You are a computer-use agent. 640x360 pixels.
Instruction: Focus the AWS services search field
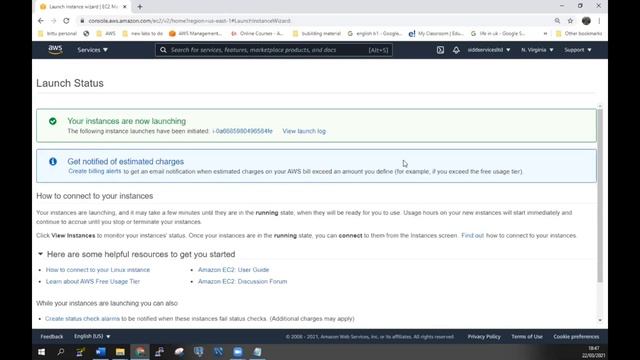click(x=273, y=50)
